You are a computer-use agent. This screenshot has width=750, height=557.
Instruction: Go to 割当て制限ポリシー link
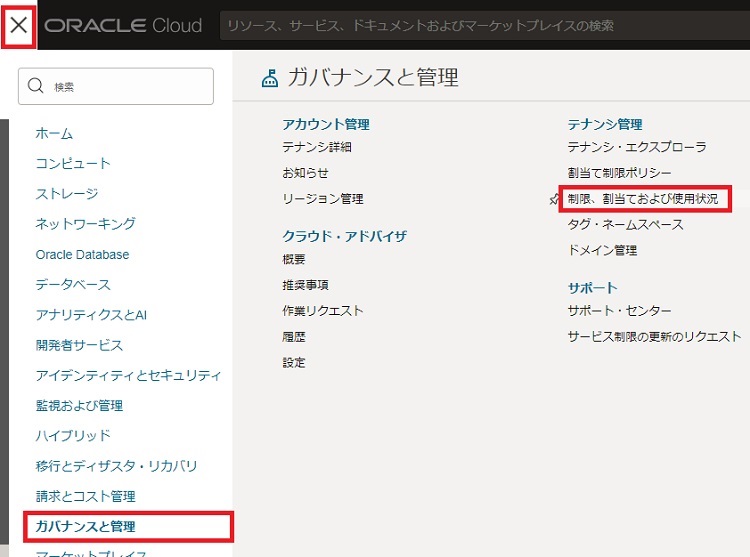click(619, 173)
